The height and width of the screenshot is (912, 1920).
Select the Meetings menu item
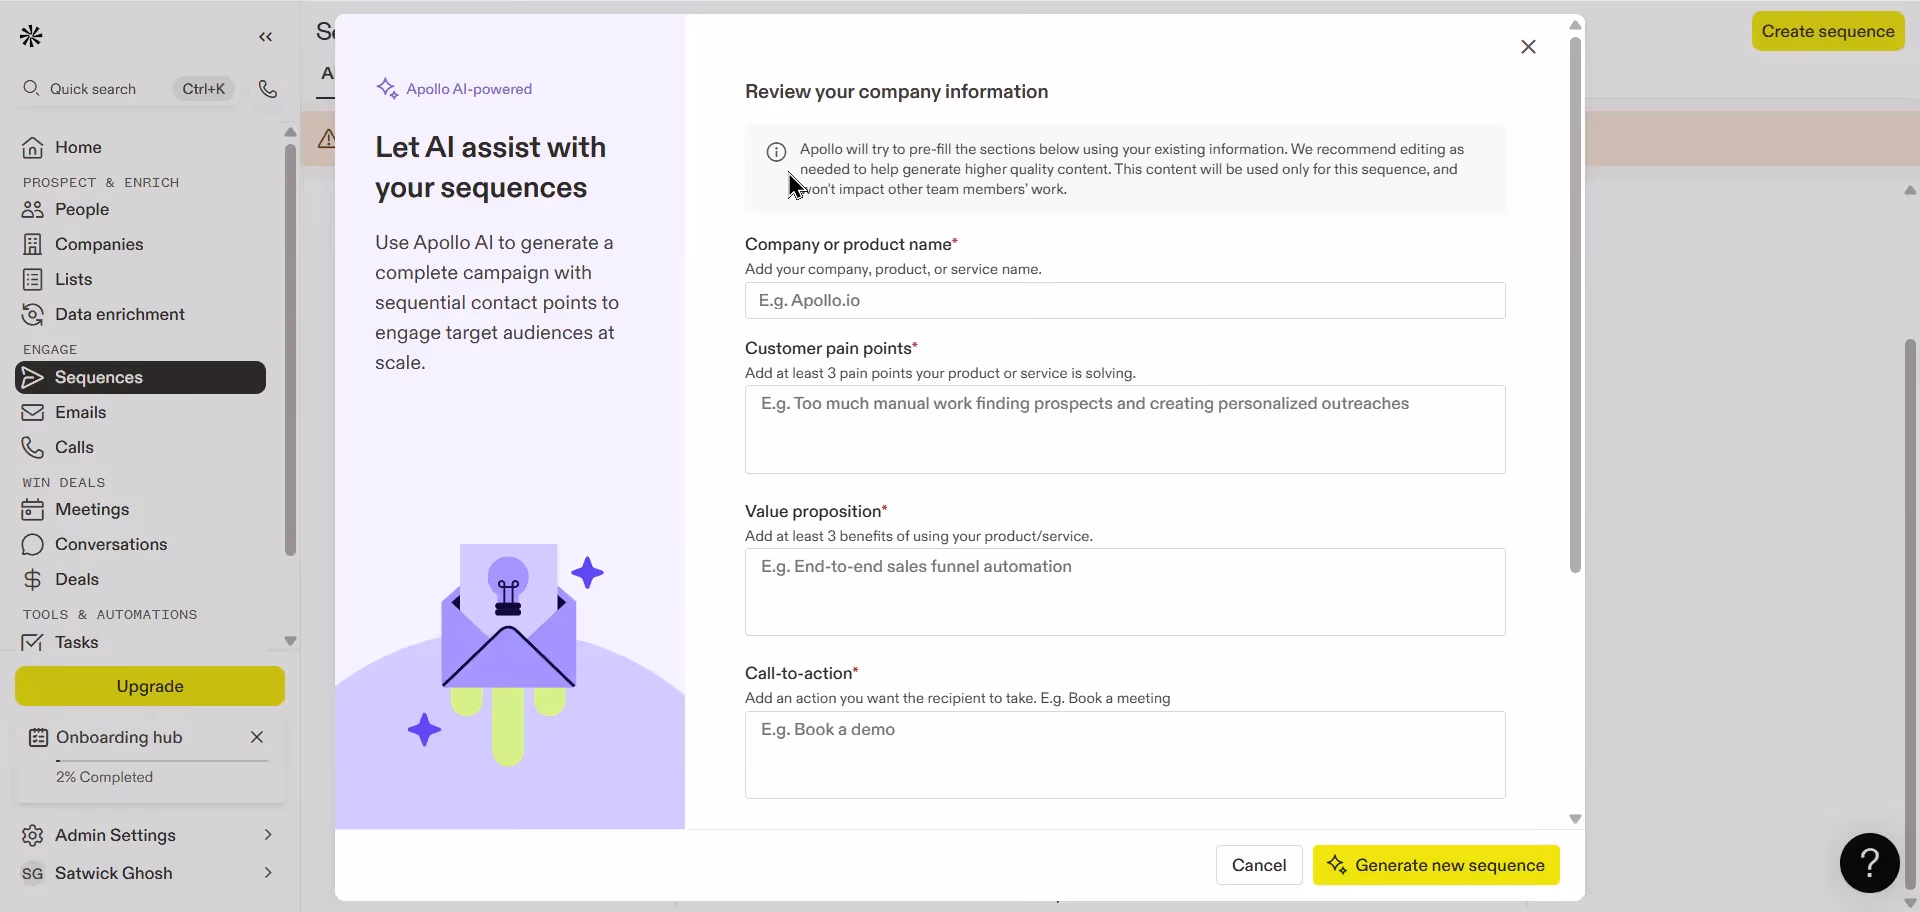pos(140,510)
